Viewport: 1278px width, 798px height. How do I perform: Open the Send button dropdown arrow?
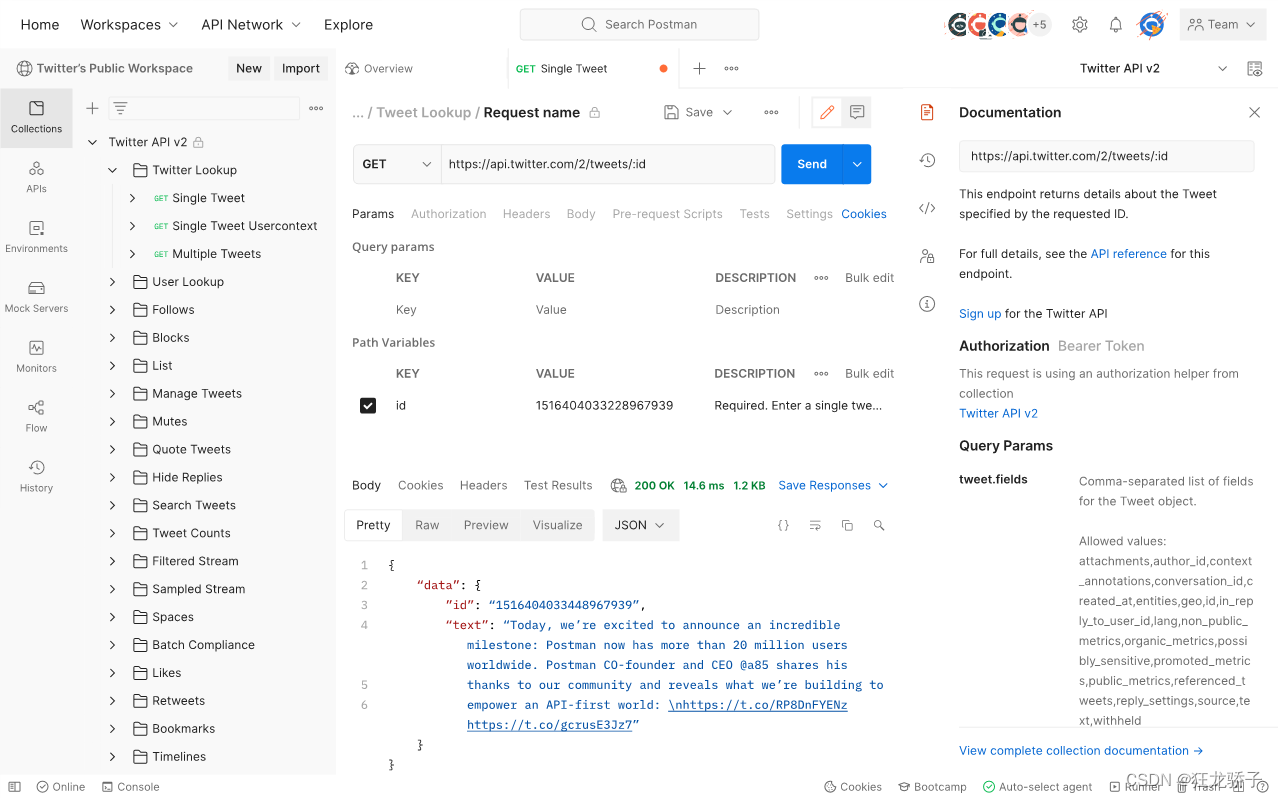tap(857, 164)
